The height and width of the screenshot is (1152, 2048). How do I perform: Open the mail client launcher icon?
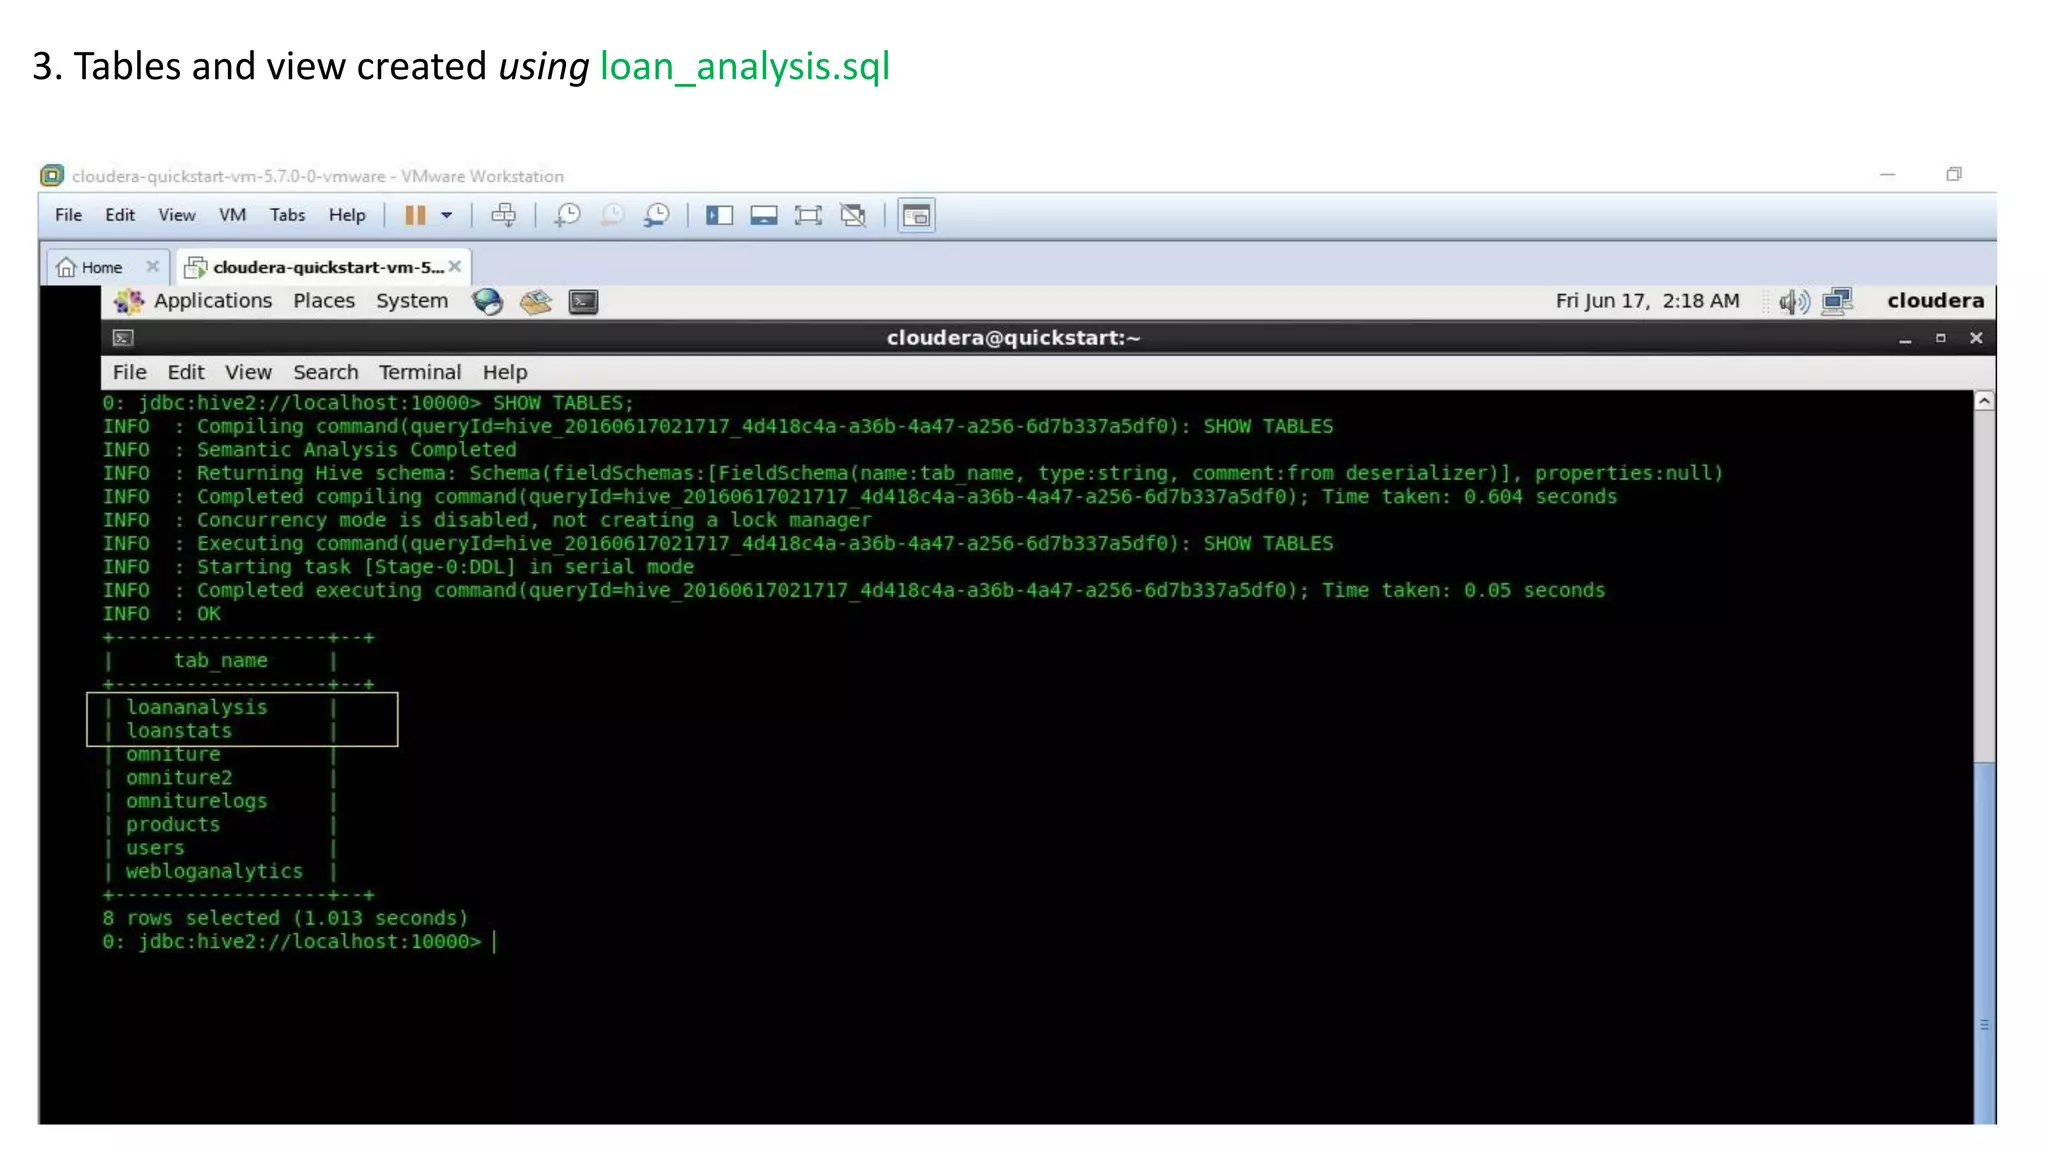(x=536, y=301)
